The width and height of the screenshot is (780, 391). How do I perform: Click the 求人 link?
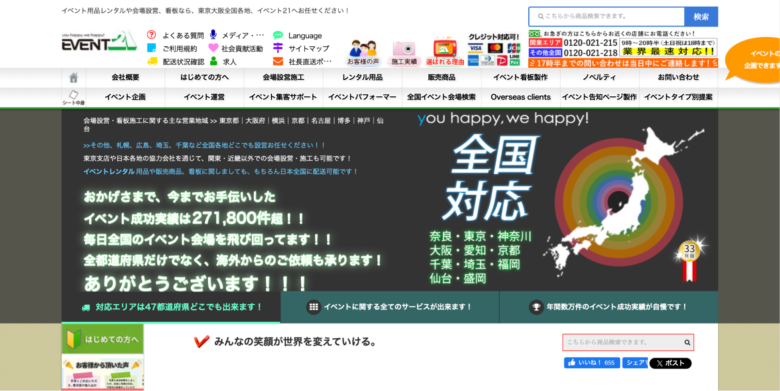(x=229, y=62)
